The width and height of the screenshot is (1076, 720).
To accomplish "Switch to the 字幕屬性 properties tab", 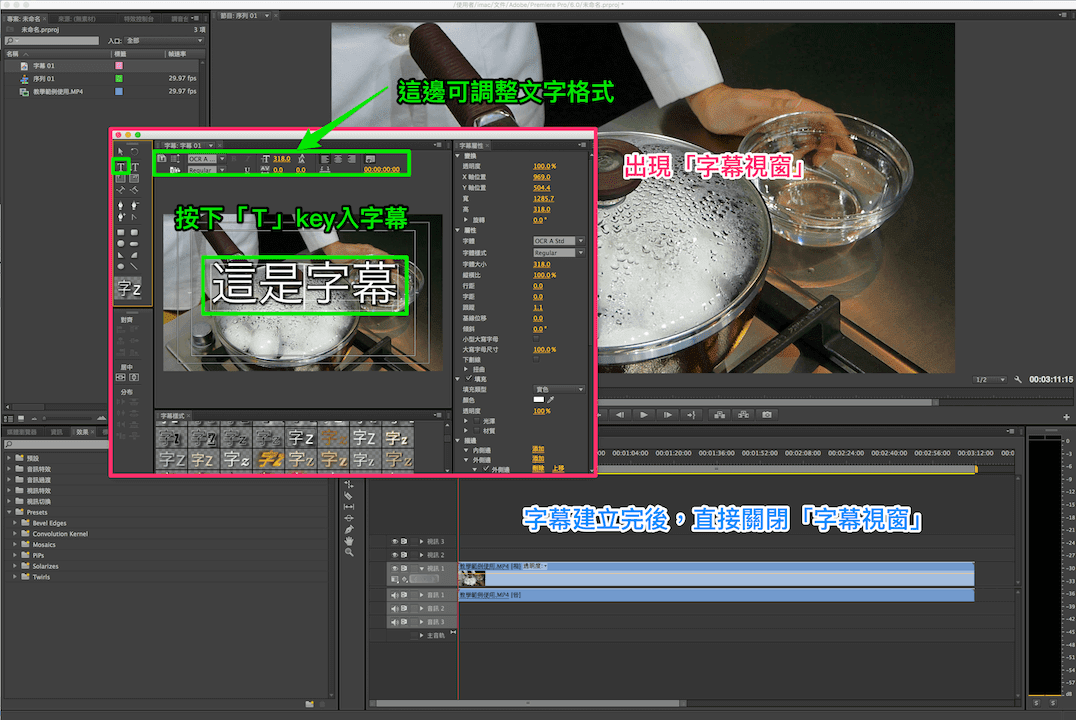I will [471, 146].
